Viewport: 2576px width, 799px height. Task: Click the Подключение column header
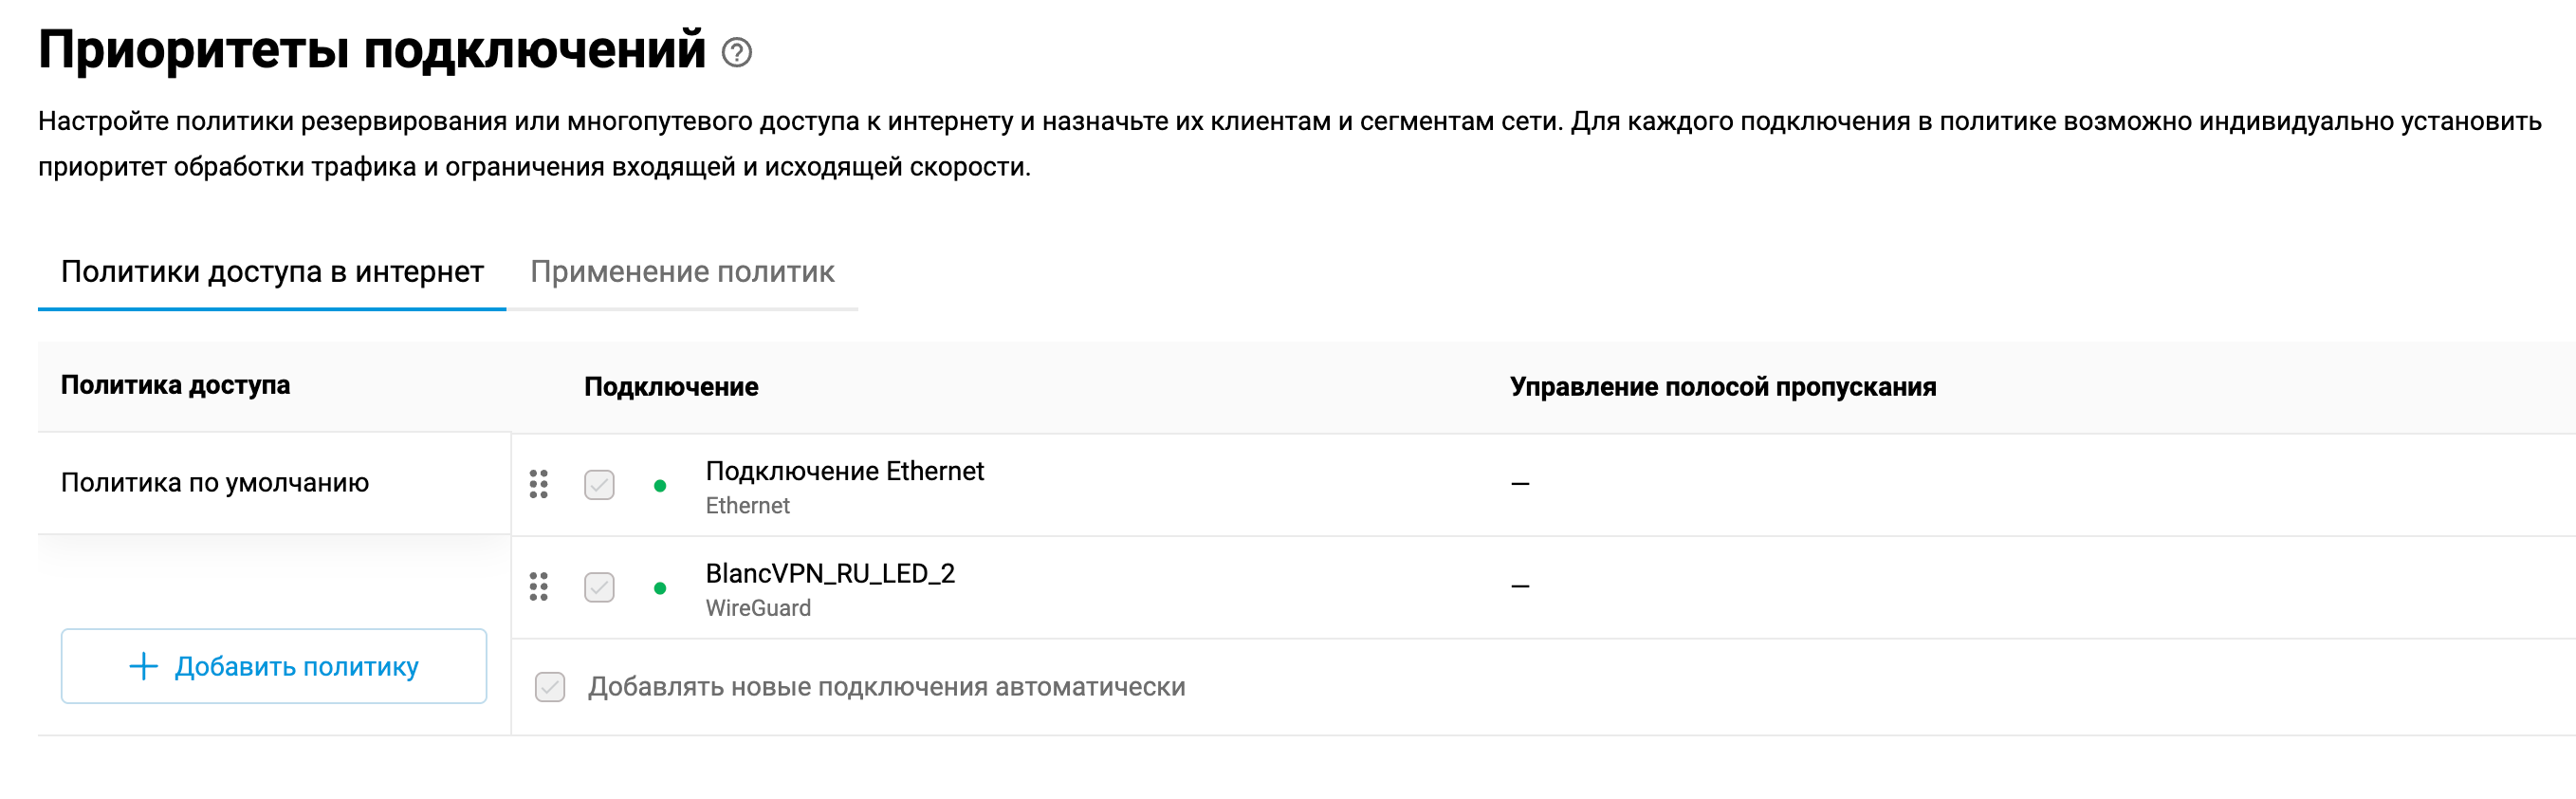pos(671,387)
